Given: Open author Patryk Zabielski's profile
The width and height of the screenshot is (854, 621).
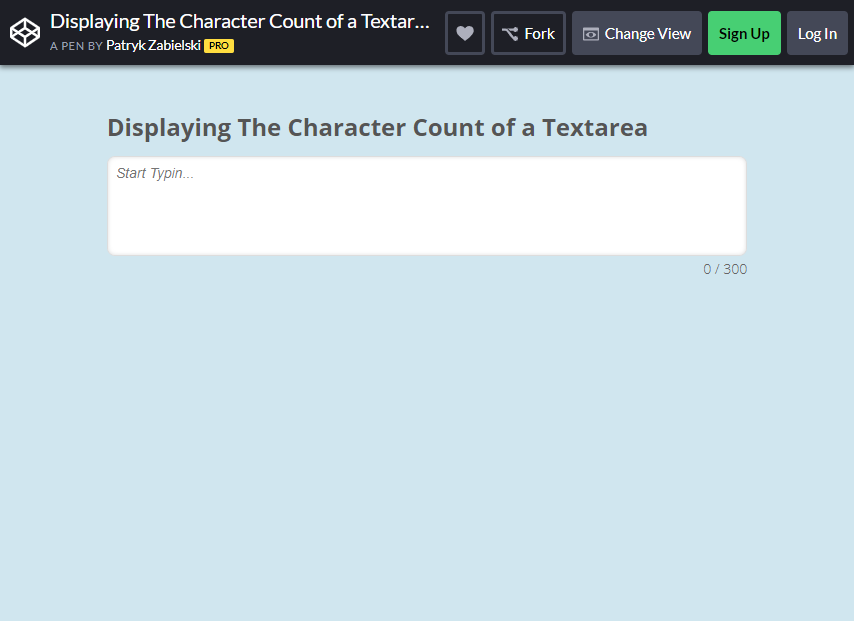Looking at the screenshot, I should tap(153, 46).
